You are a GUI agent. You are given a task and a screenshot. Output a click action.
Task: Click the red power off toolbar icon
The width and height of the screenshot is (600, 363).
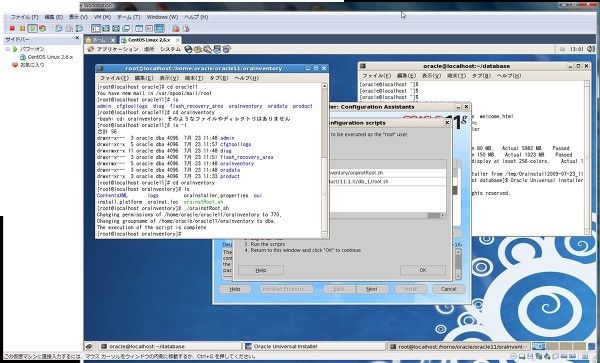point(12,28)
